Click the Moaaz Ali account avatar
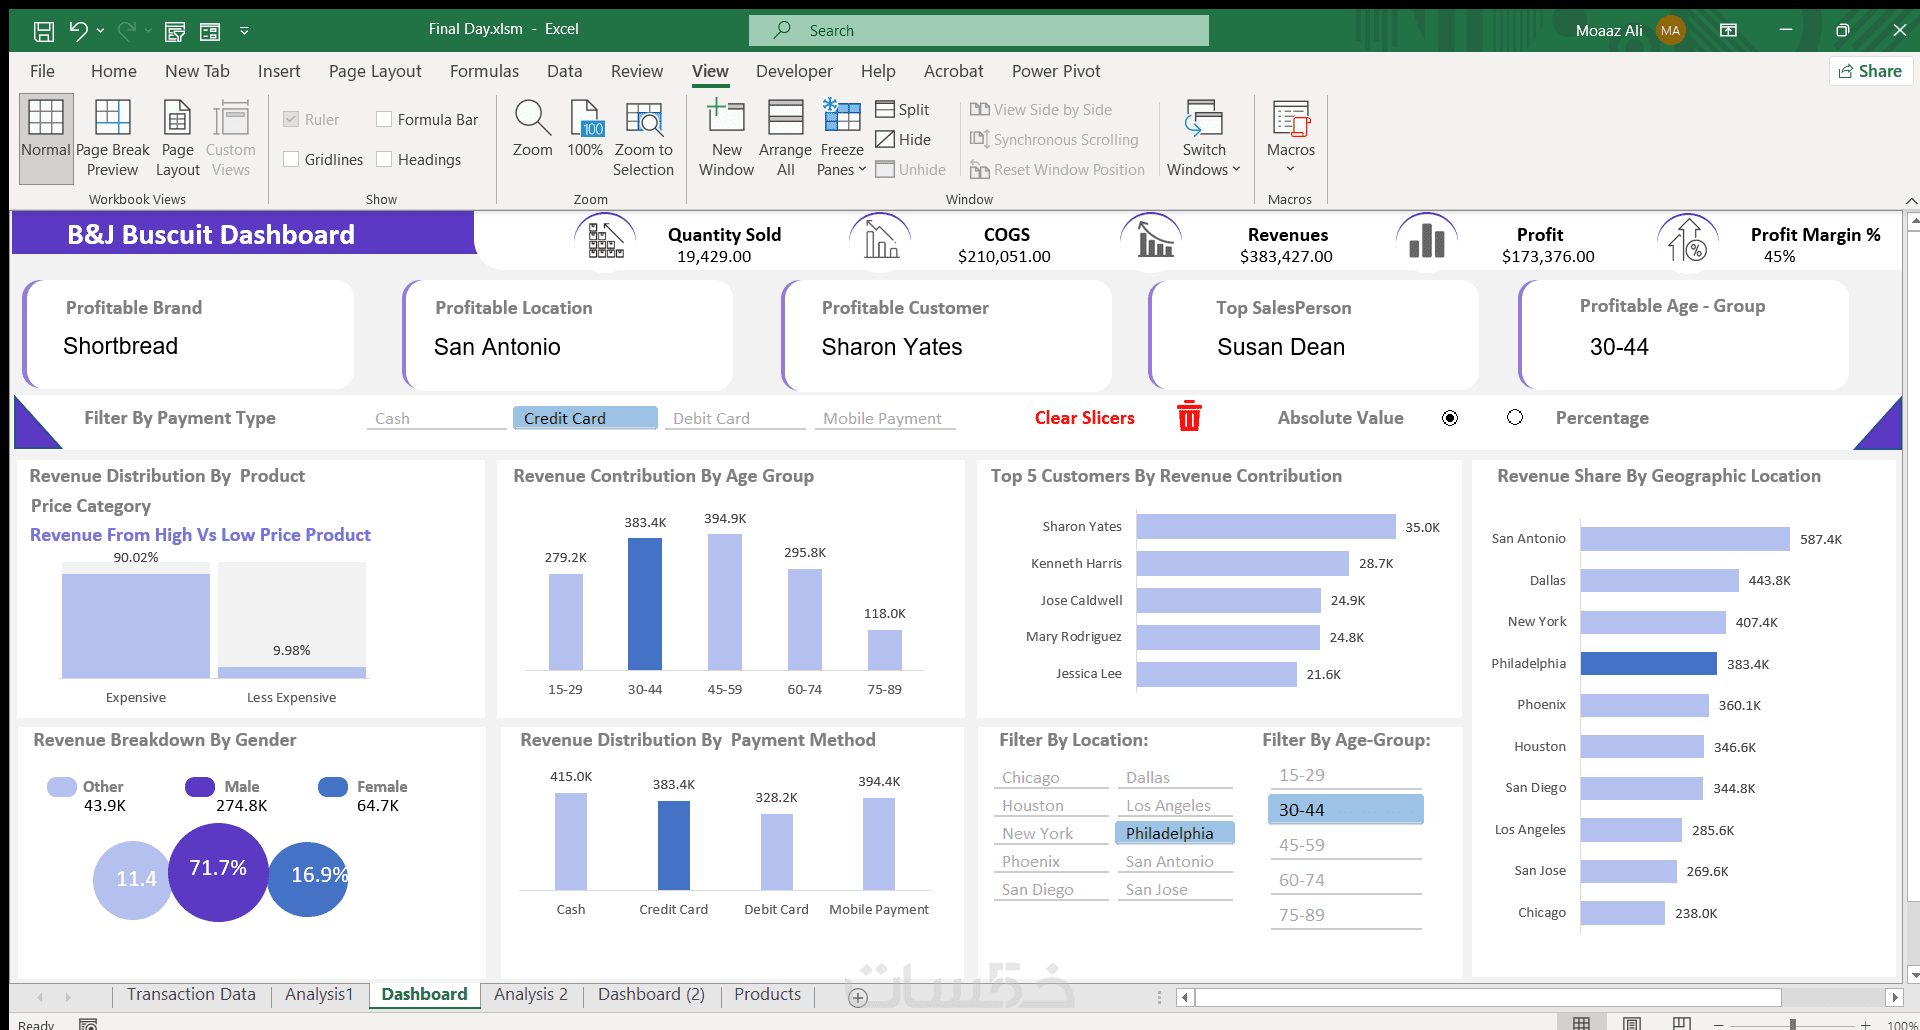Image resolution: width=1920 pixels, height=1030 pixels. (1671, 31)
